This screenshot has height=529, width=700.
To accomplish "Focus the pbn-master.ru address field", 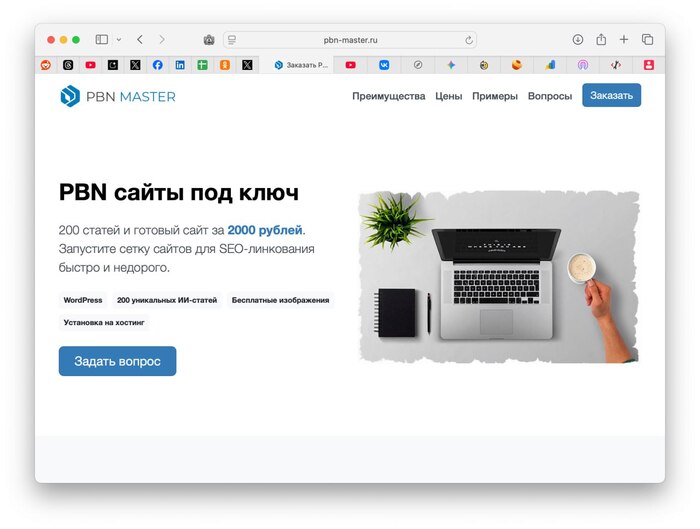I will pos(350,40).
